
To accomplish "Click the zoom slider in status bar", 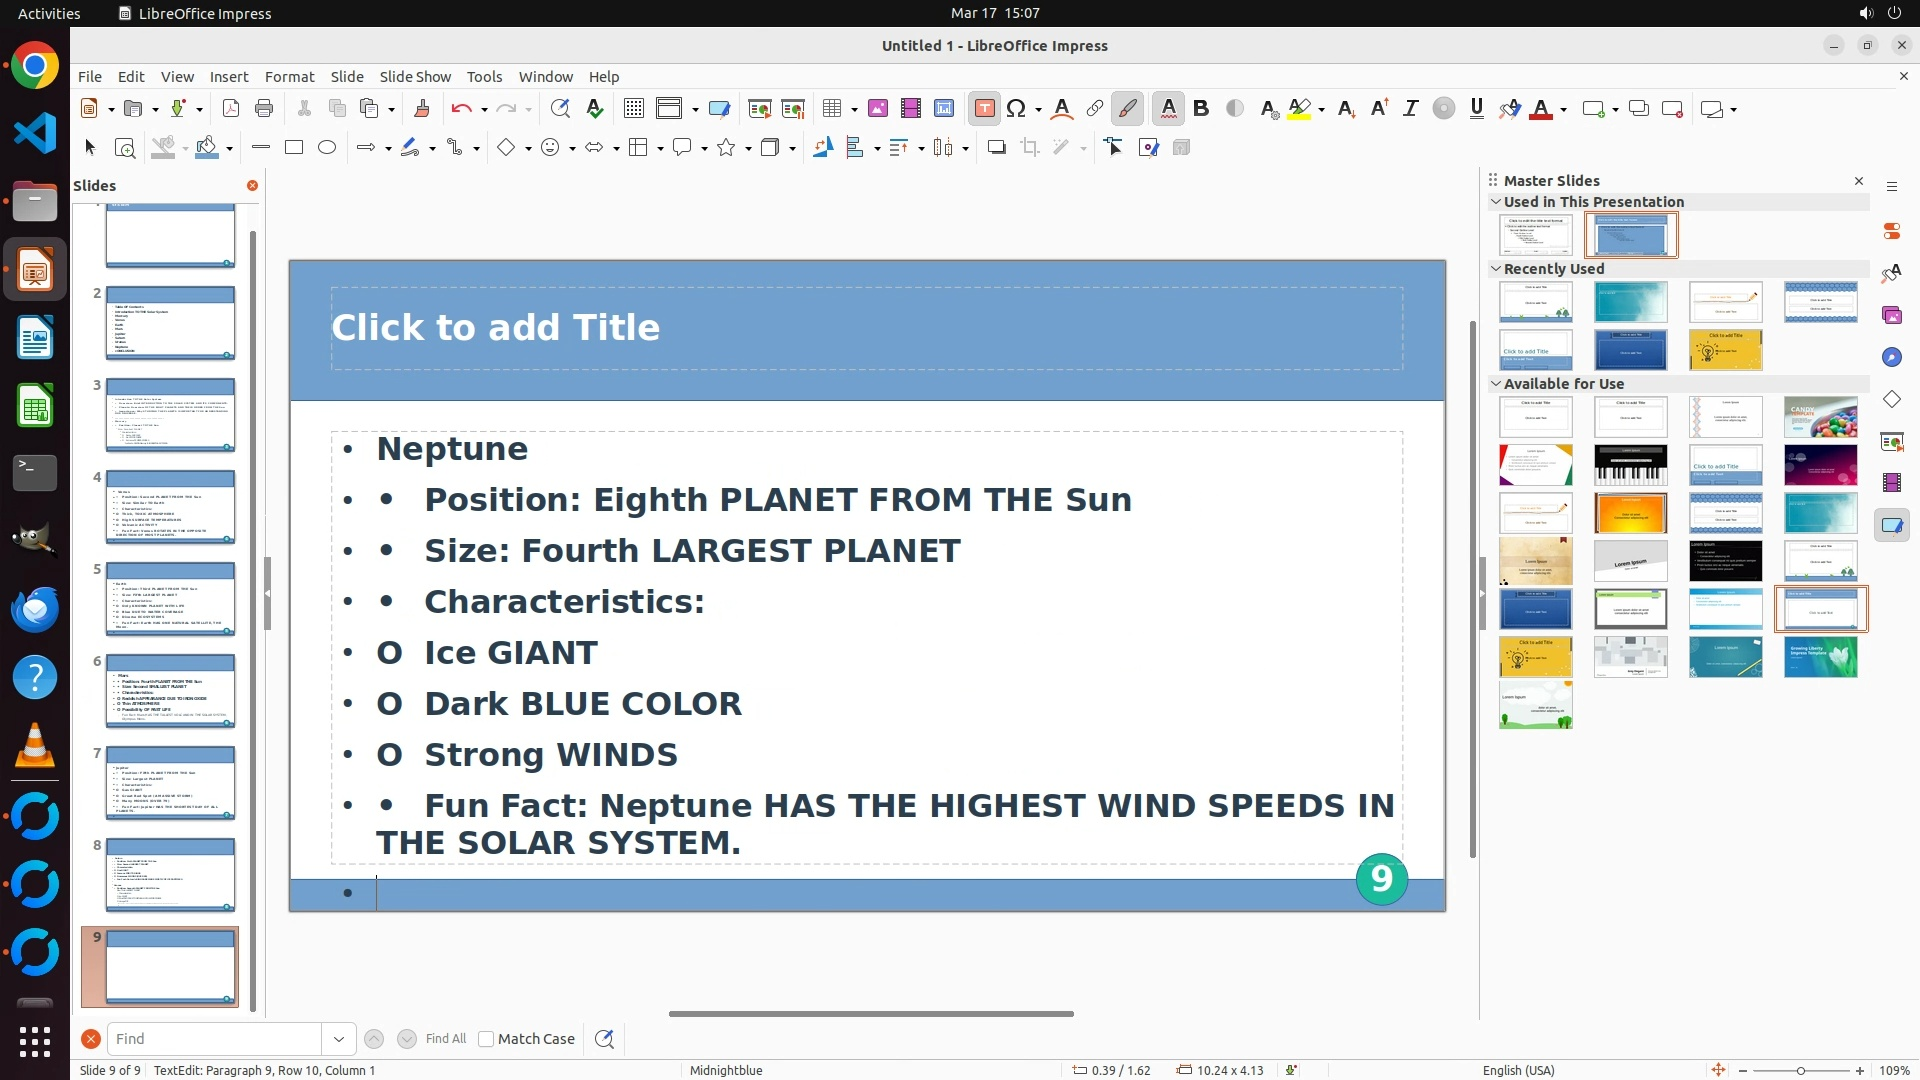I will [1800, 1071].
